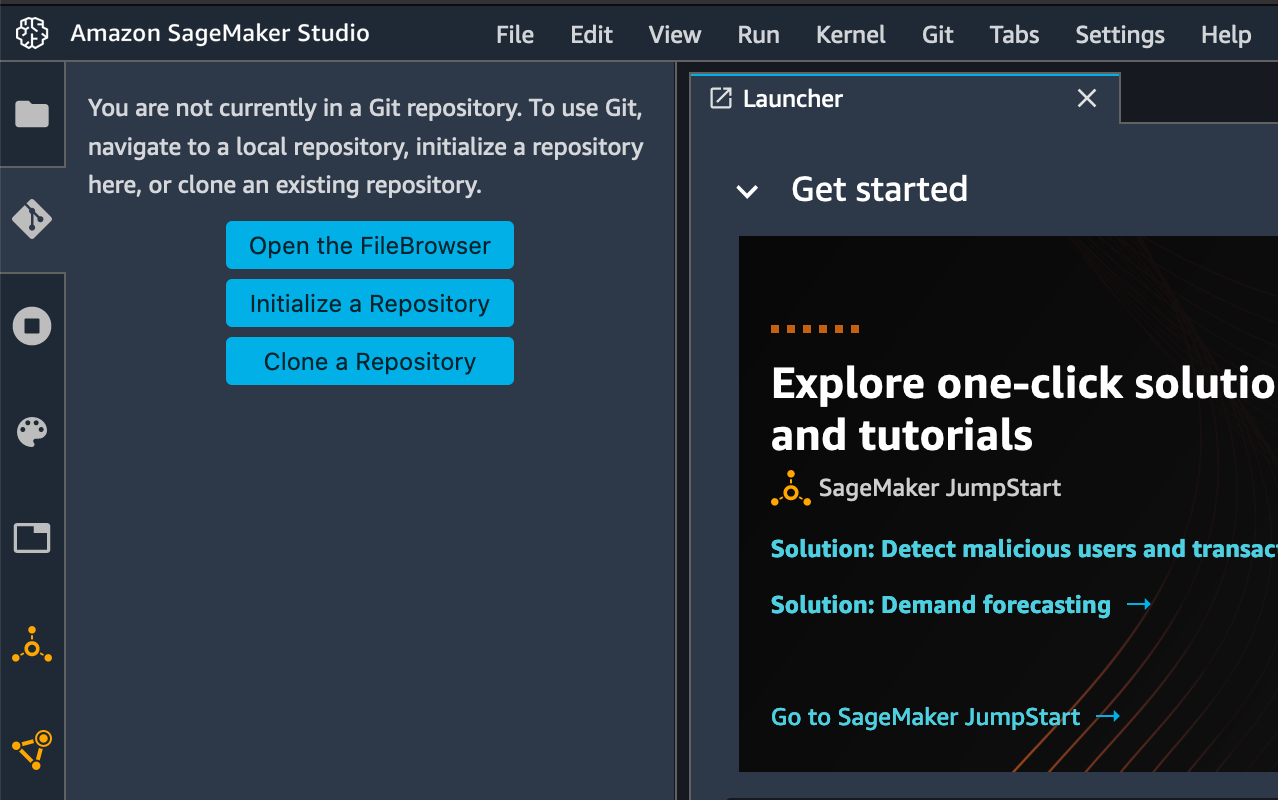Open the Git menu
This screenshot has width=1278, height=800.
pyautogui.click(x=938, y=35)
